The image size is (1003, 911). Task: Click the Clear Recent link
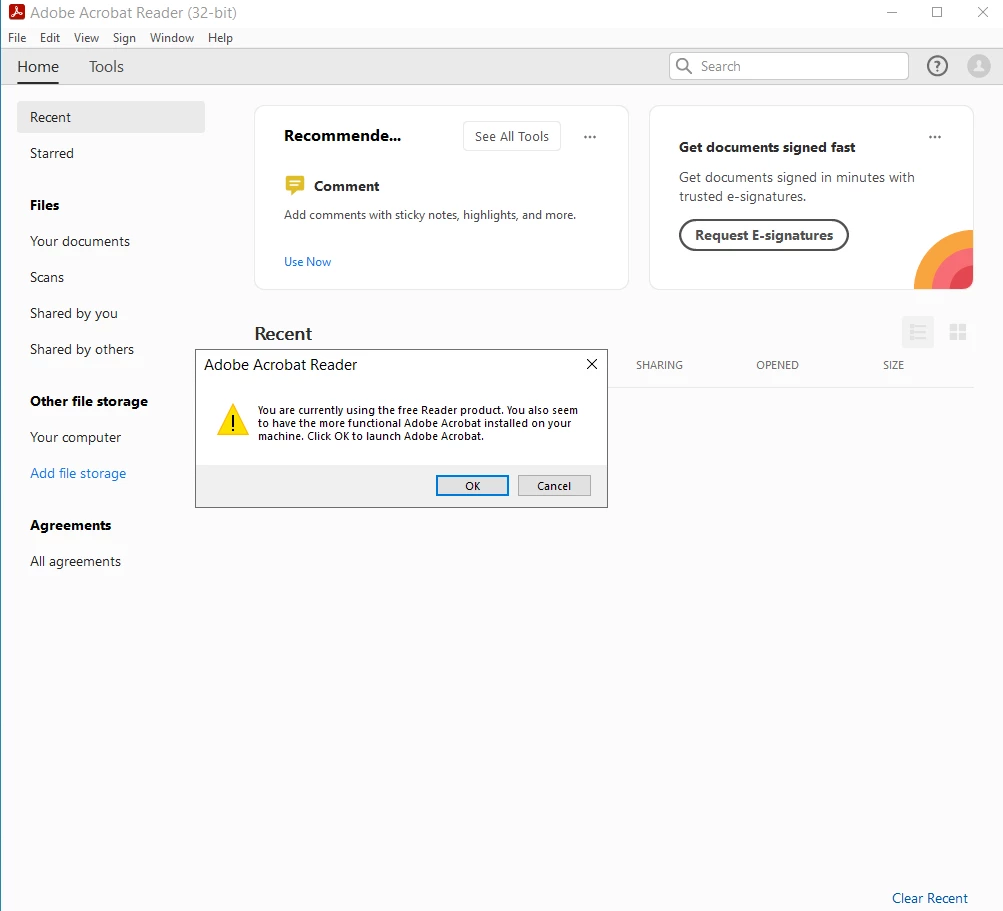tap(929, 898)
